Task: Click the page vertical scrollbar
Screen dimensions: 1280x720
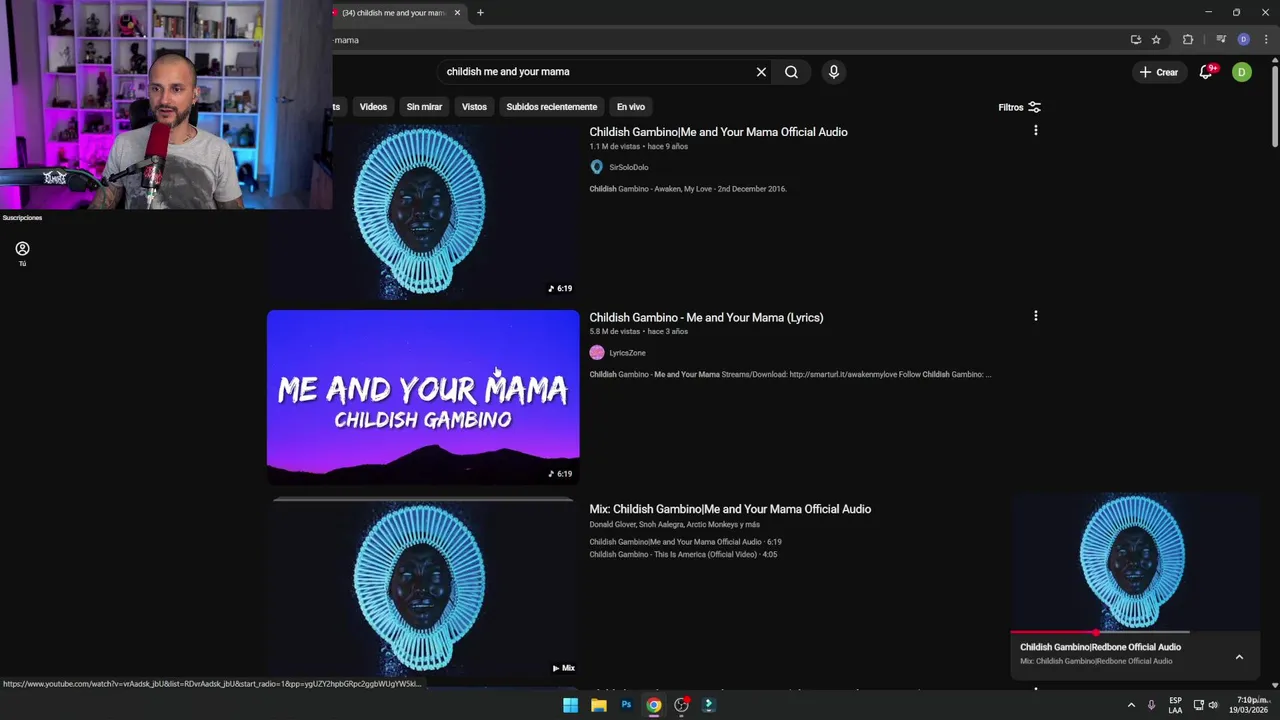Action: click(1275, 105)
